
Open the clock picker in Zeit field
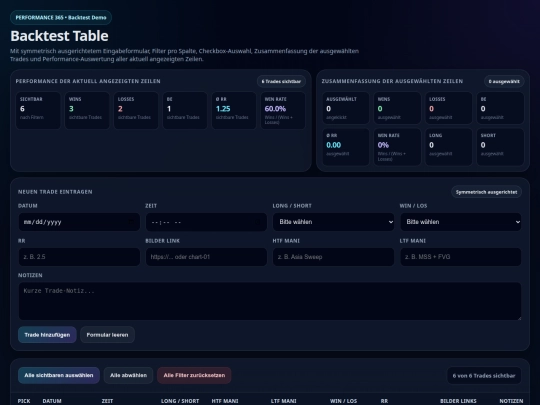(258, 222)
